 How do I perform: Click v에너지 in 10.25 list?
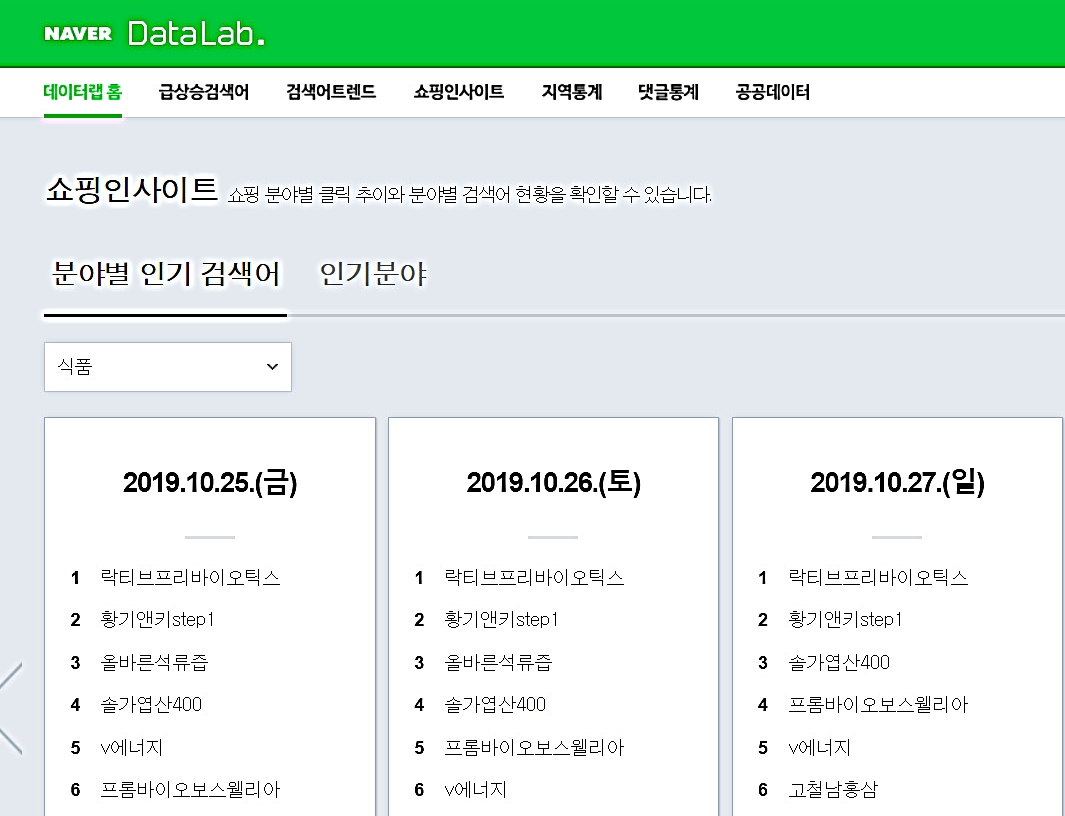coord(132,747)
